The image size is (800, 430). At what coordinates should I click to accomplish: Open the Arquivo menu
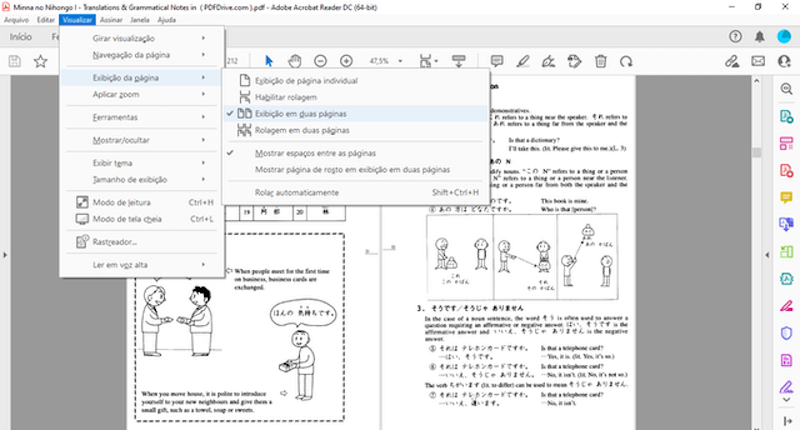coord(16,20)
